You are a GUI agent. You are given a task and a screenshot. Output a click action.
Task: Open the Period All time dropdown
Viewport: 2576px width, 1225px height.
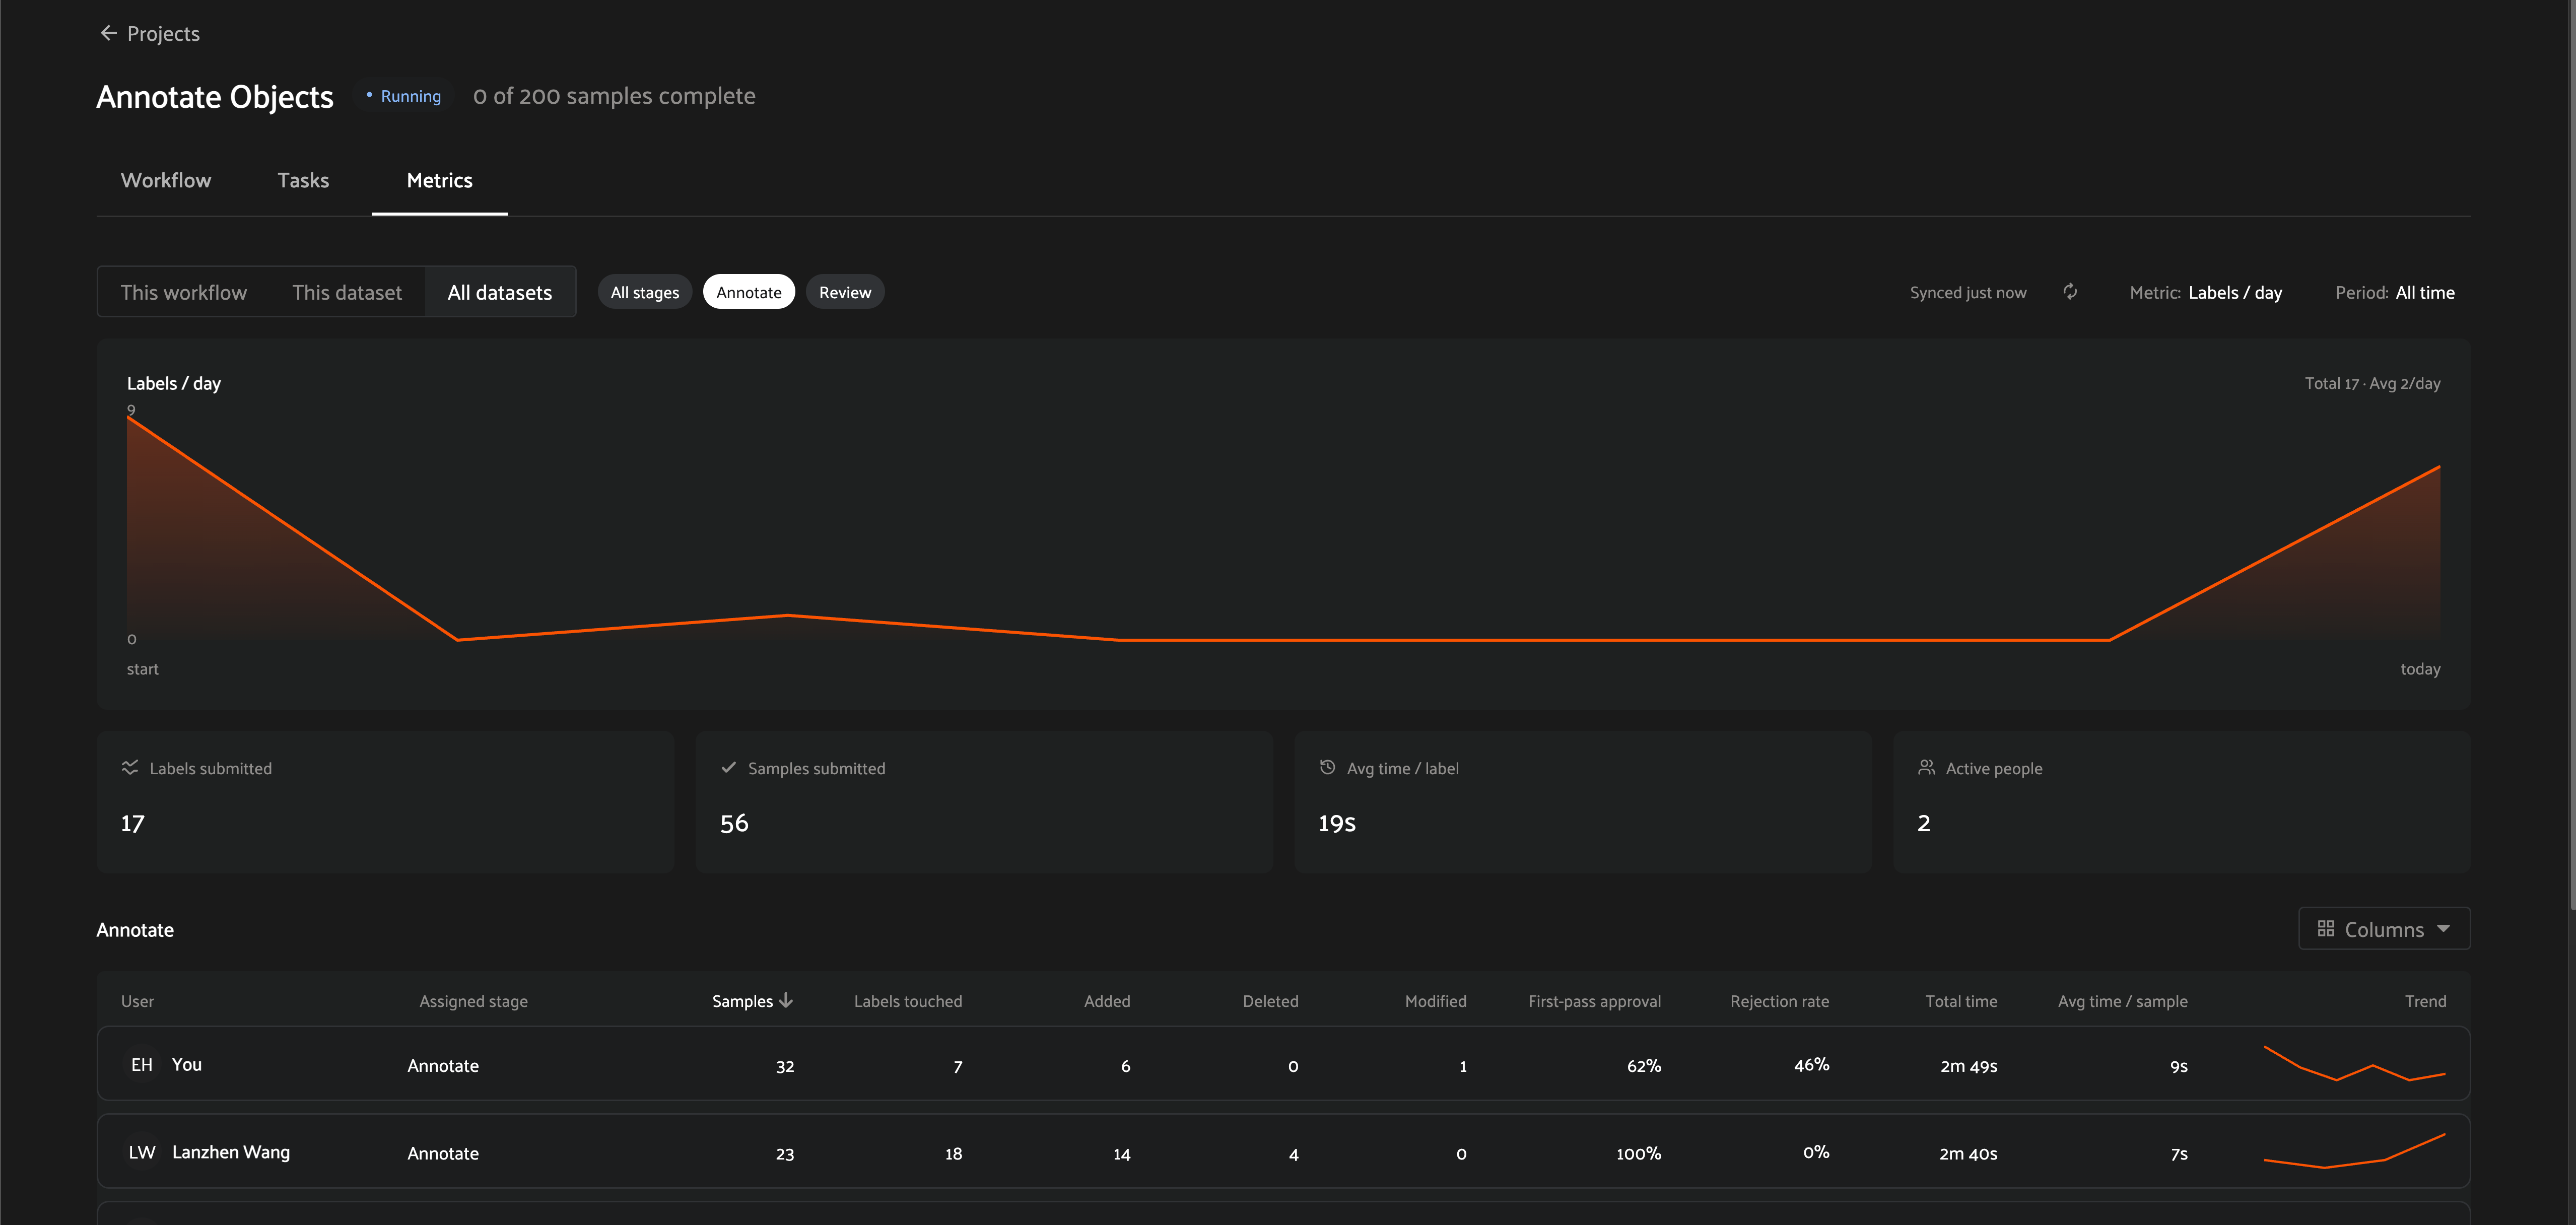pyautogui.click(x=2395, y=292)
